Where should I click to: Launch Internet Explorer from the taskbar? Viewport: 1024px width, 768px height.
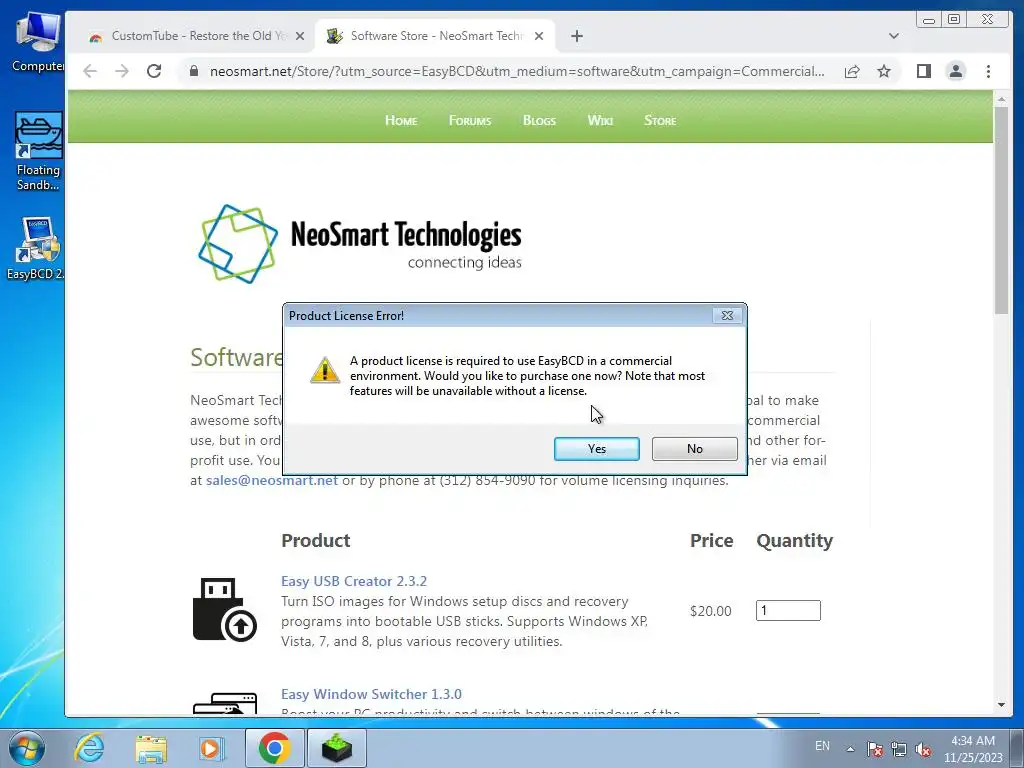89,748
